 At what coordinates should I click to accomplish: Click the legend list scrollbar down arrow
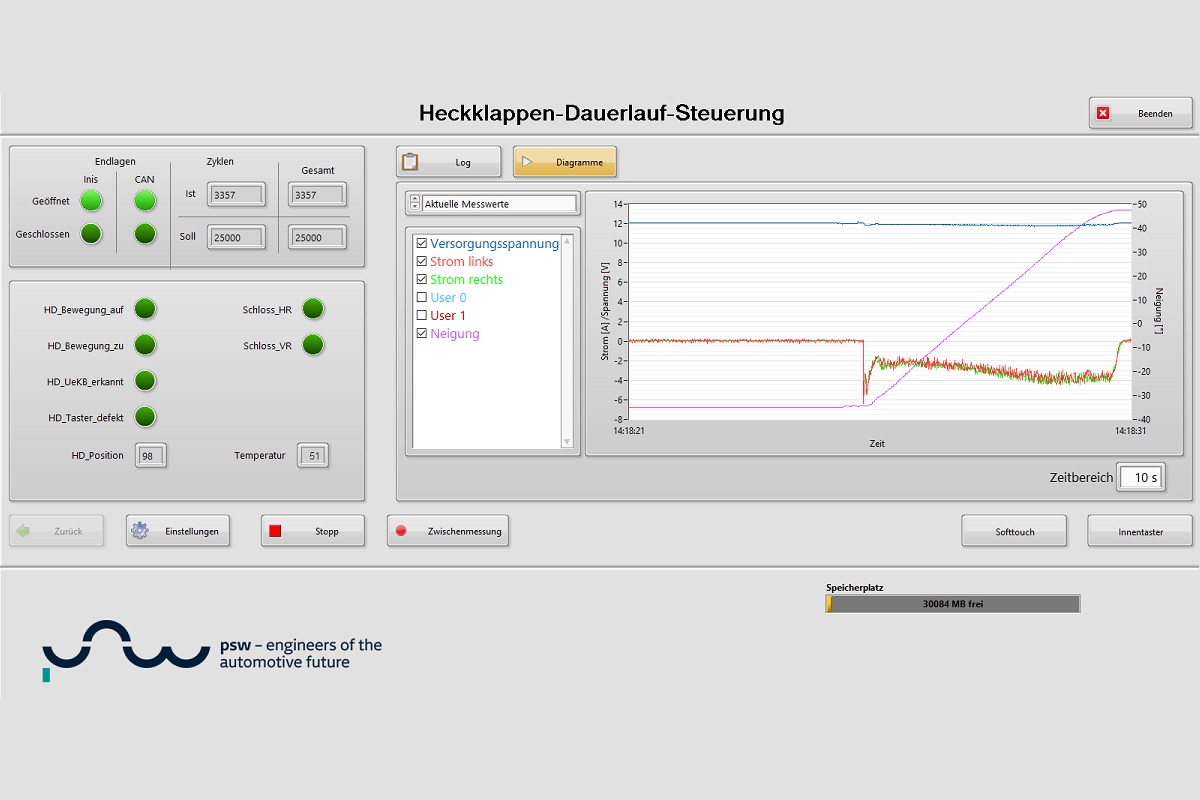click(567, 442)
